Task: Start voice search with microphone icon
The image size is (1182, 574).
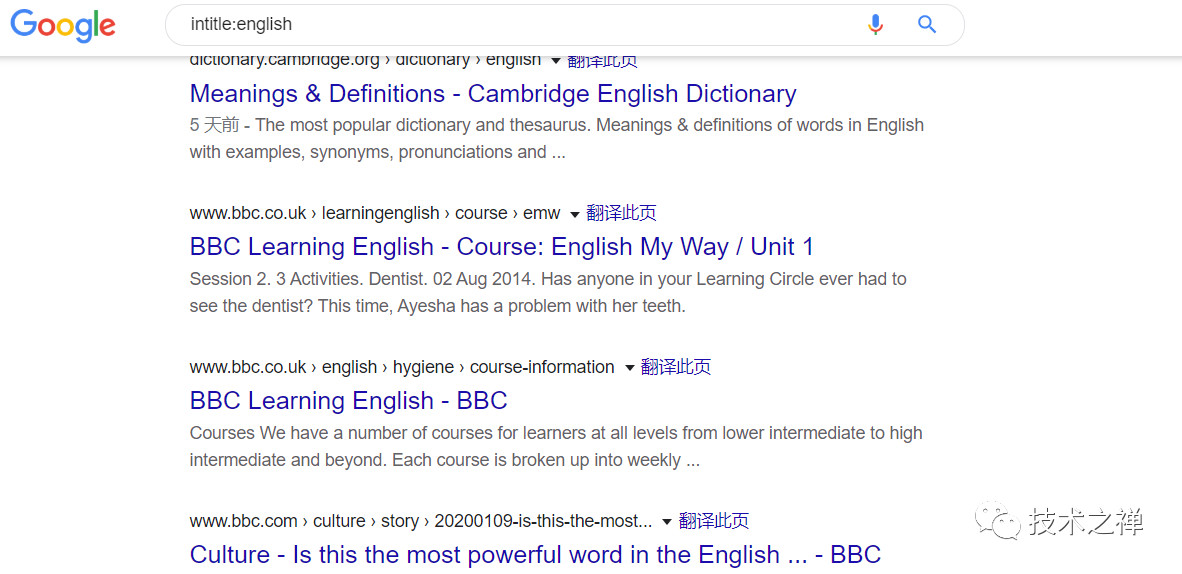Action: (x=875, y=24)
